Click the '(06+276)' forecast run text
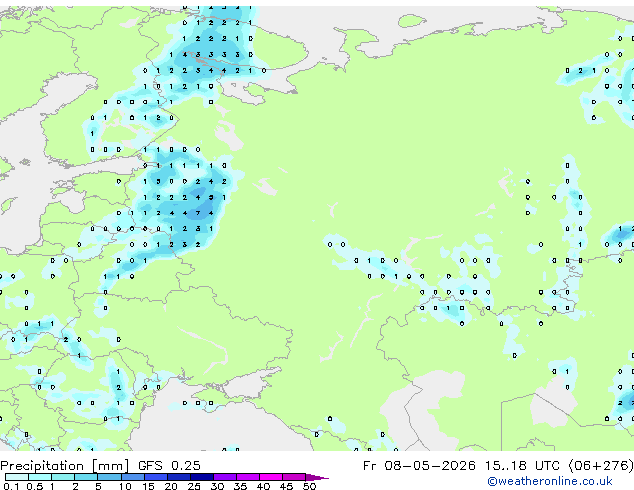 tap(601, 466)
